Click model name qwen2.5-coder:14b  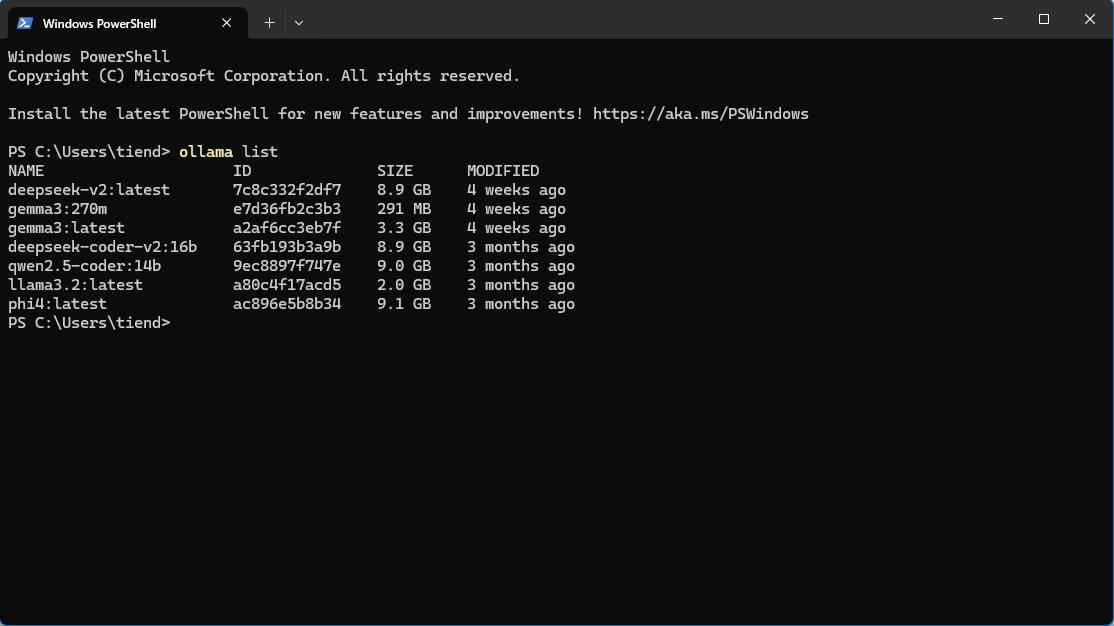click(x=85, y=266)
